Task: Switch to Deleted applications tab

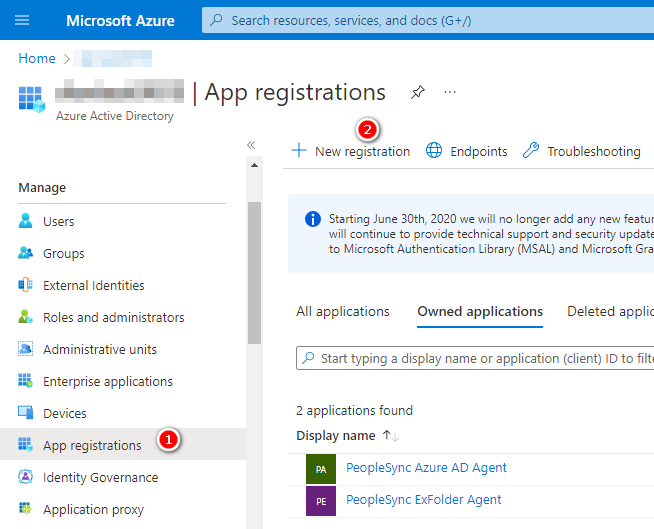Action: [610, 312]
